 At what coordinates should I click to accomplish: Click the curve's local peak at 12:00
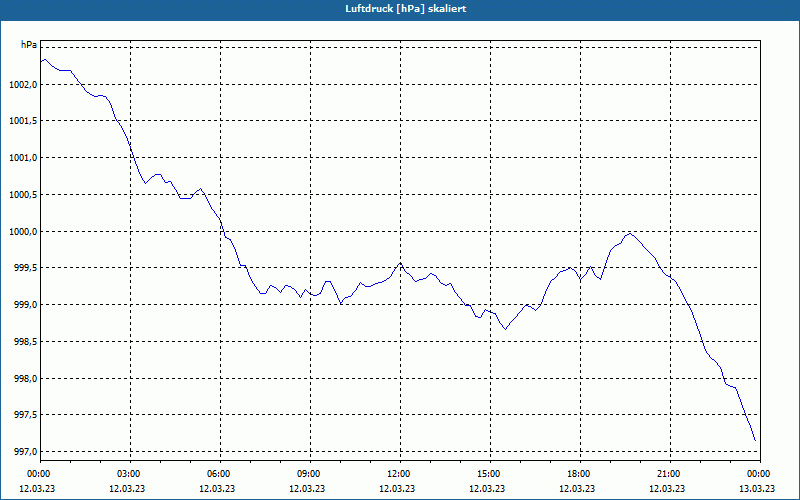401,263
